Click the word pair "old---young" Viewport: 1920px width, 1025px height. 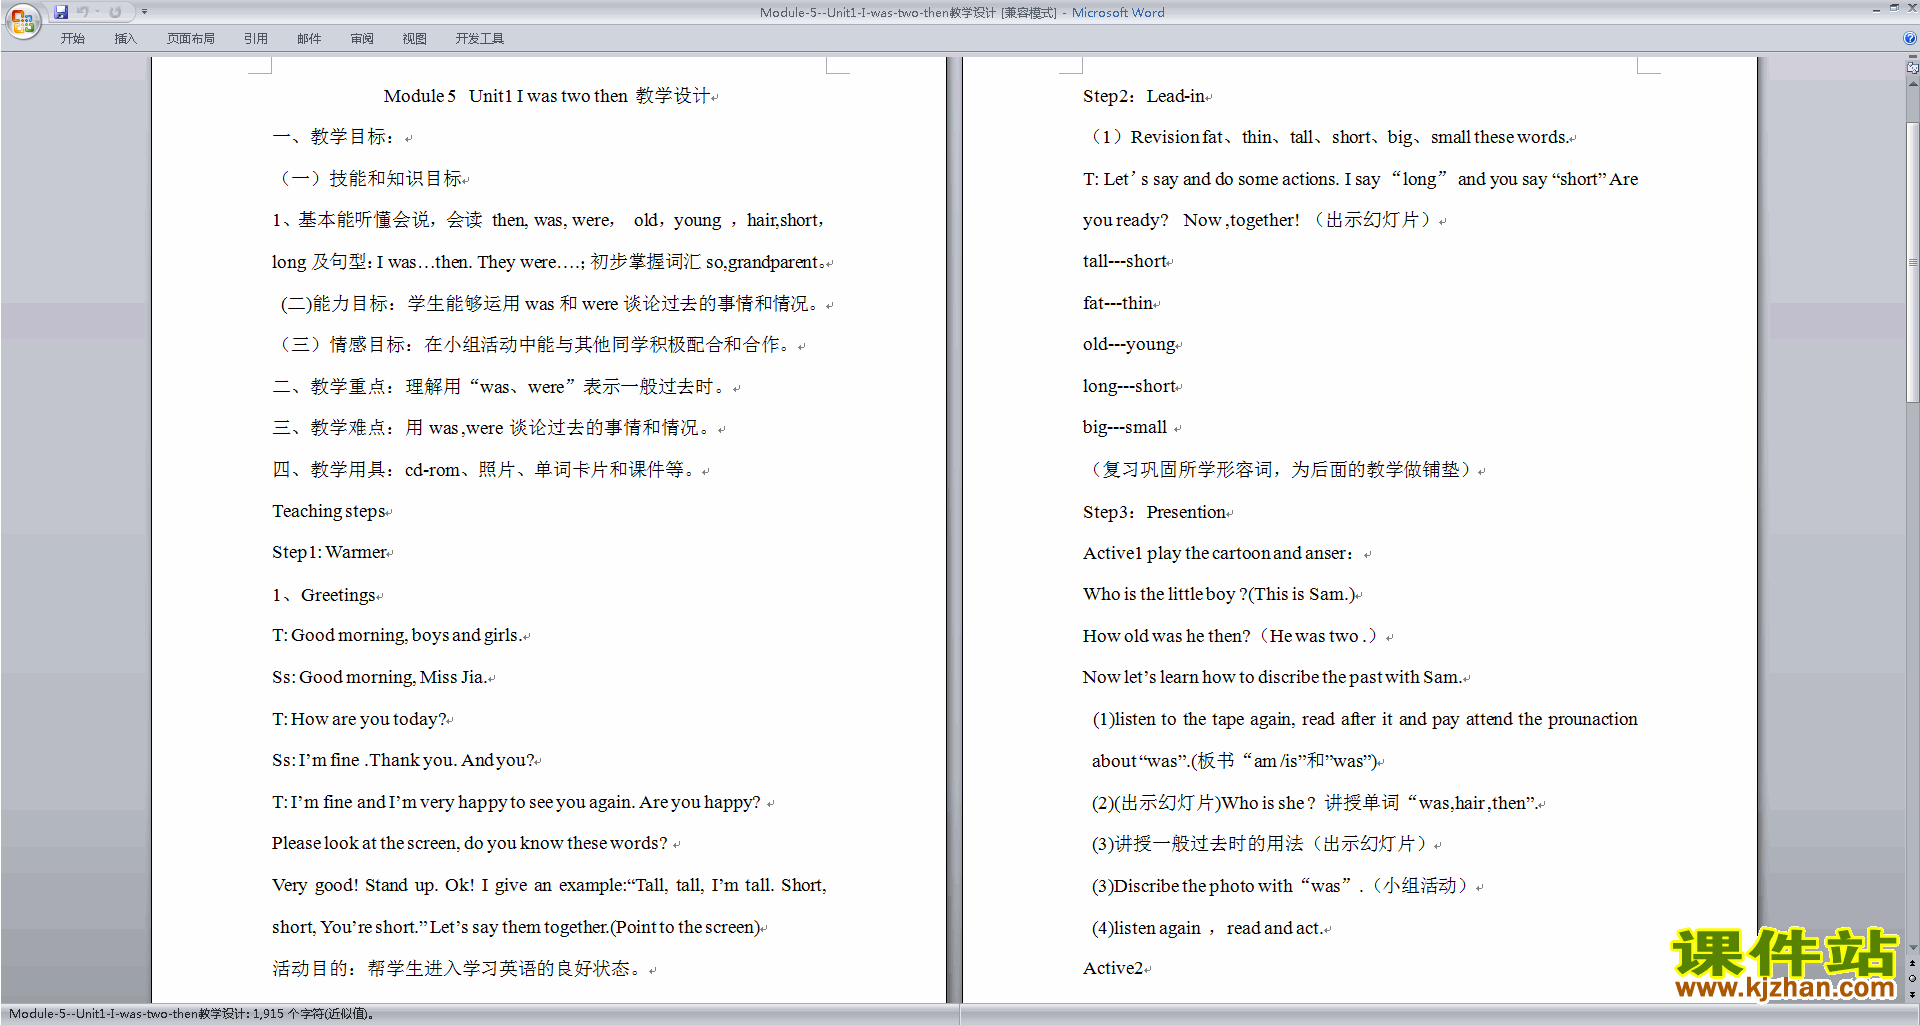pyautogui.click(x=1129, y=344)
